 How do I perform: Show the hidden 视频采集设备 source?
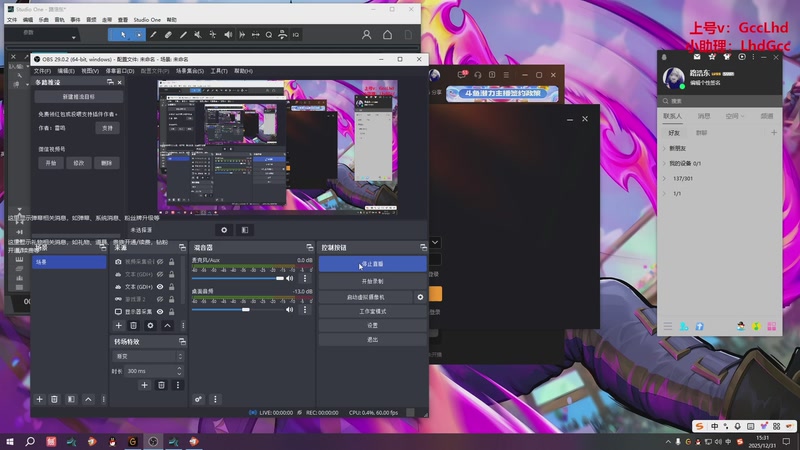point(160,262)
